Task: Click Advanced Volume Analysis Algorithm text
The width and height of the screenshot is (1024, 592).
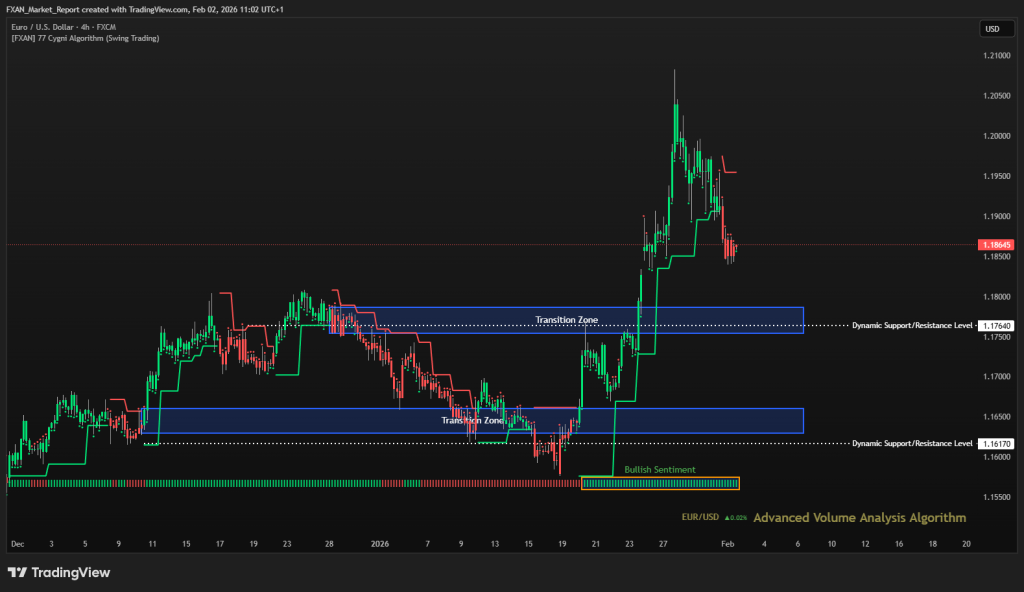Action: pyautogui.click(x=859, y=518)
